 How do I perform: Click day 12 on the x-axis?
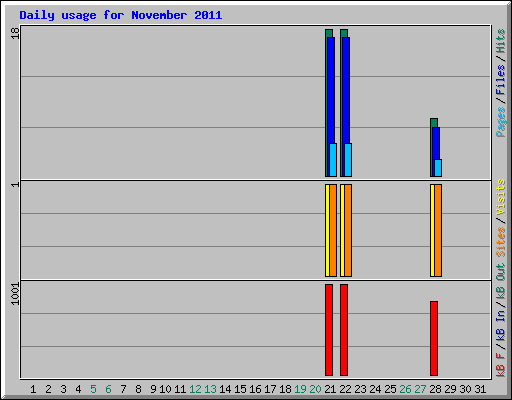pyautogui.click(x=195, y=389)
